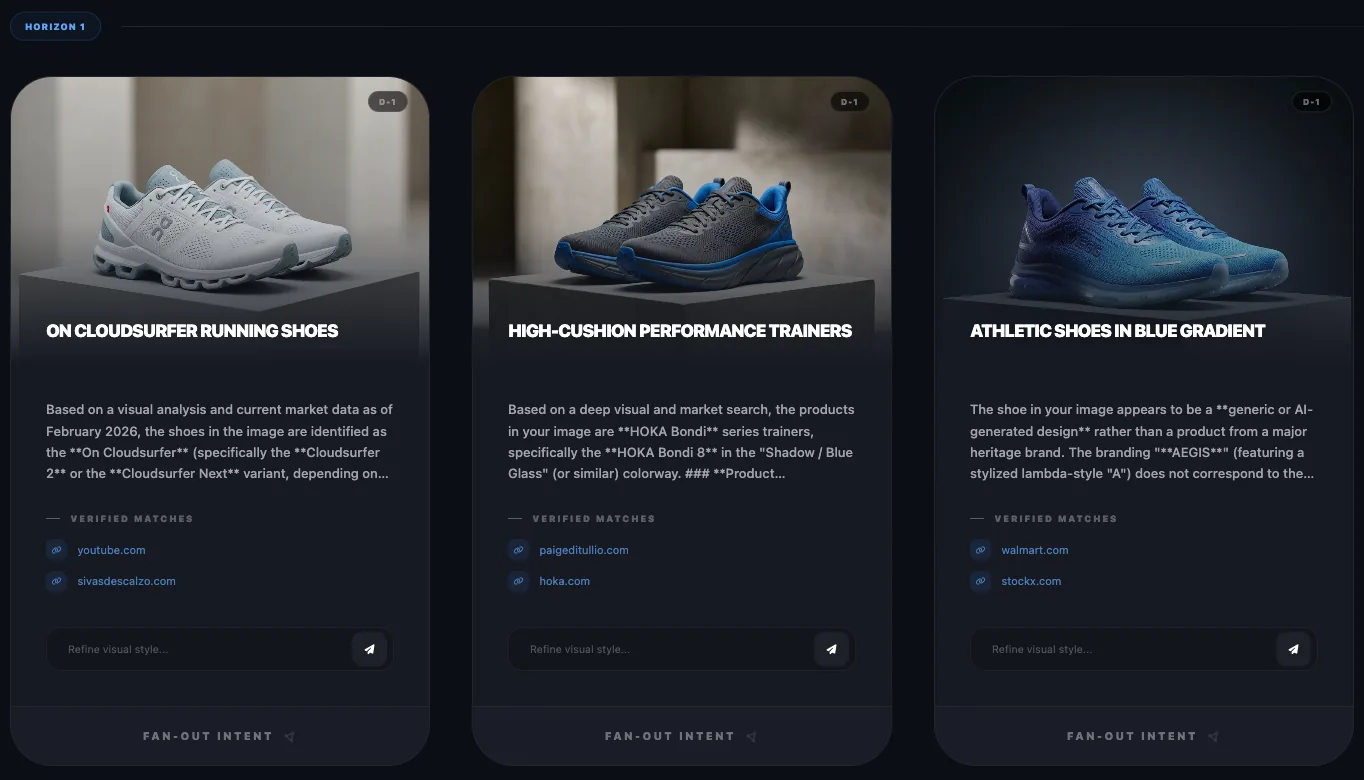Open the hoka.com verified match
Viewport: 1364px width, 780px height.
[564, 581]
